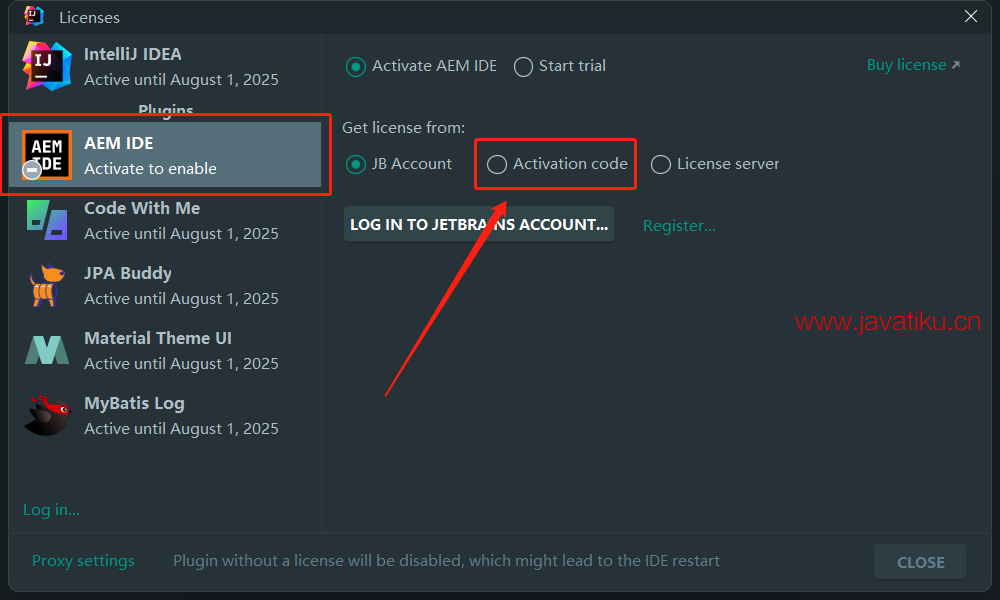1000x600 pixels.
Task: Select the MyBatis Log entry
Action: click(165, 416)
